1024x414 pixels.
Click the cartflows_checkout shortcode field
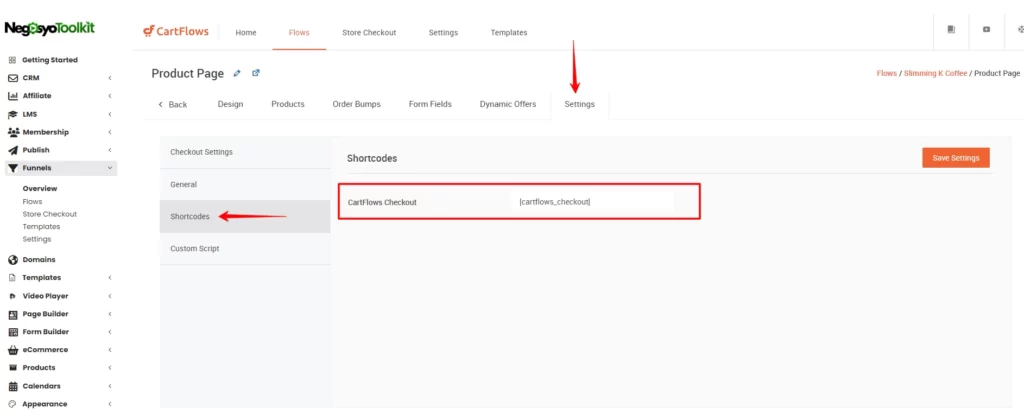pos(594,202)
